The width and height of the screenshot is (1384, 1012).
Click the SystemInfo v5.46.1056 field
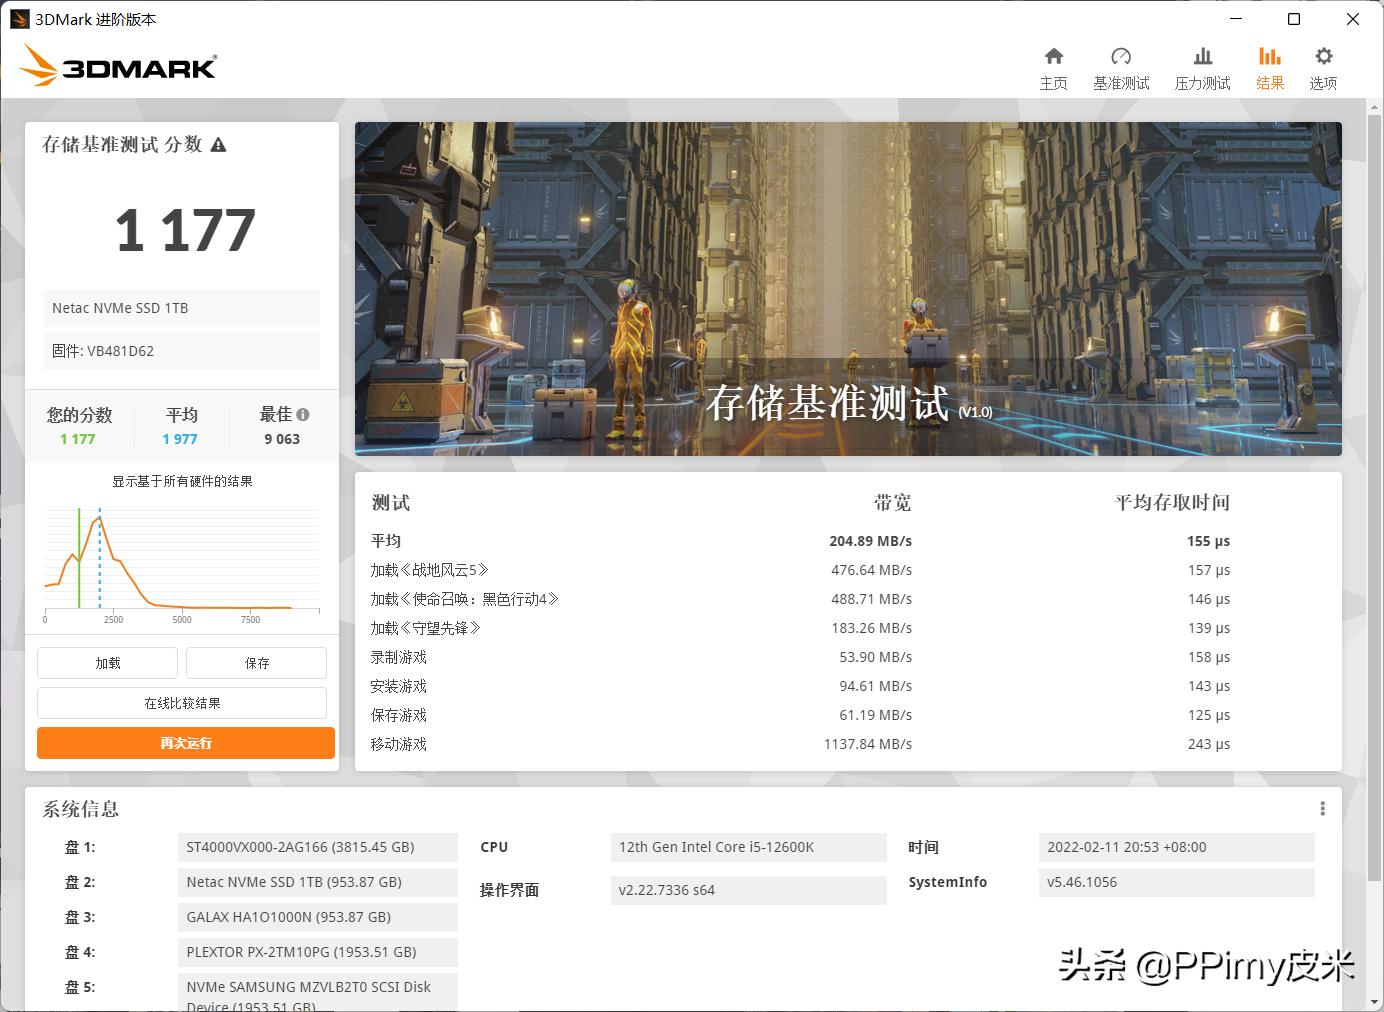[x=1176, y=882]
